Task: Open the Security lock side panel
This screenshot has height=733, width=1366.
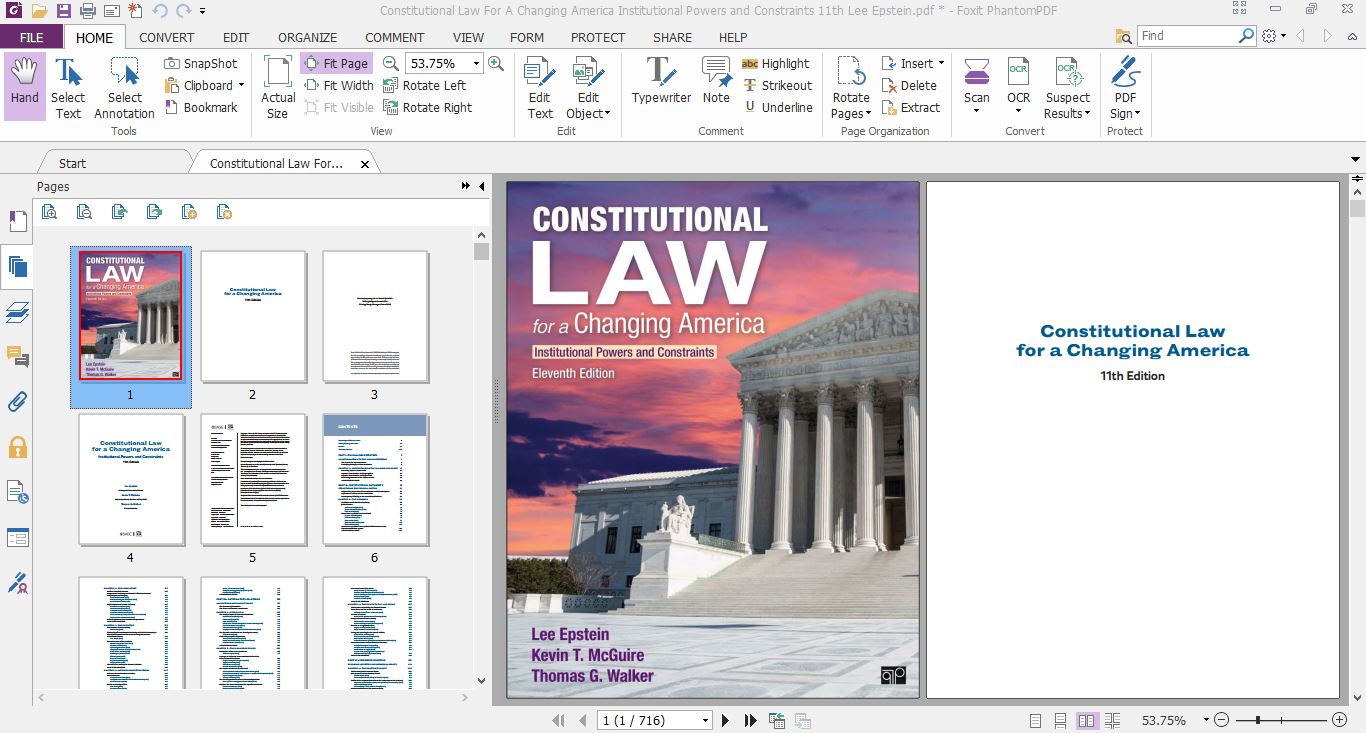Action: [x=17, y=447]
